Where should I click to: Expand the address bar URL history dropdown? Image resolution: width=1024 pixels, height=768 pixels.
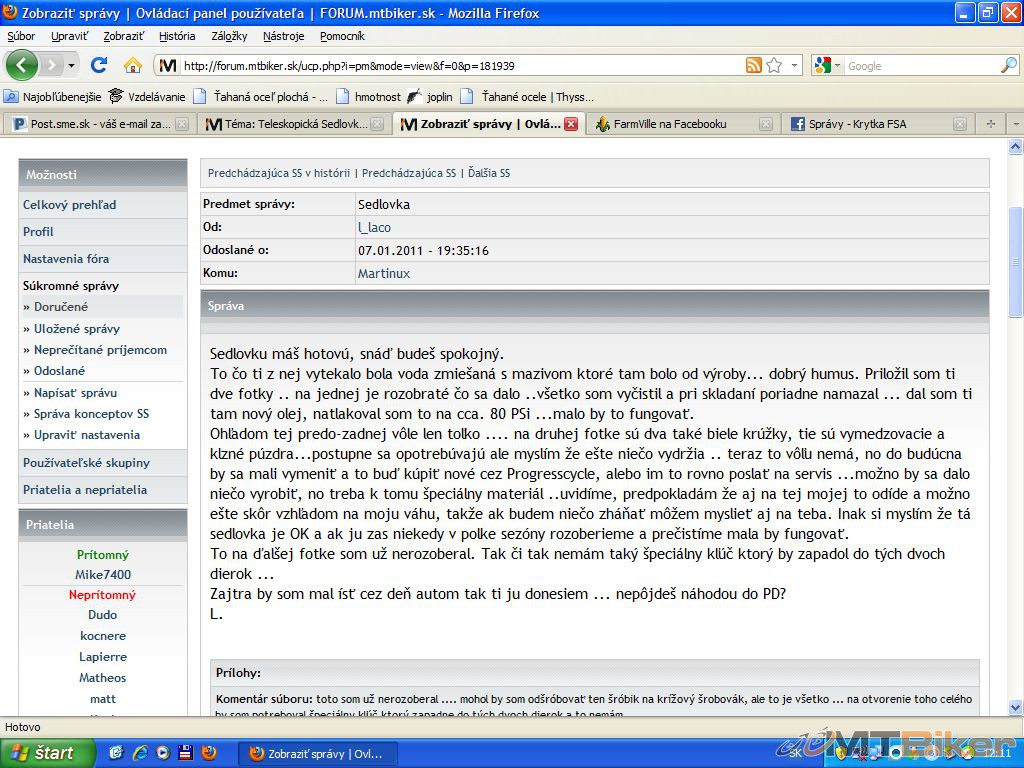coord(795,65)
